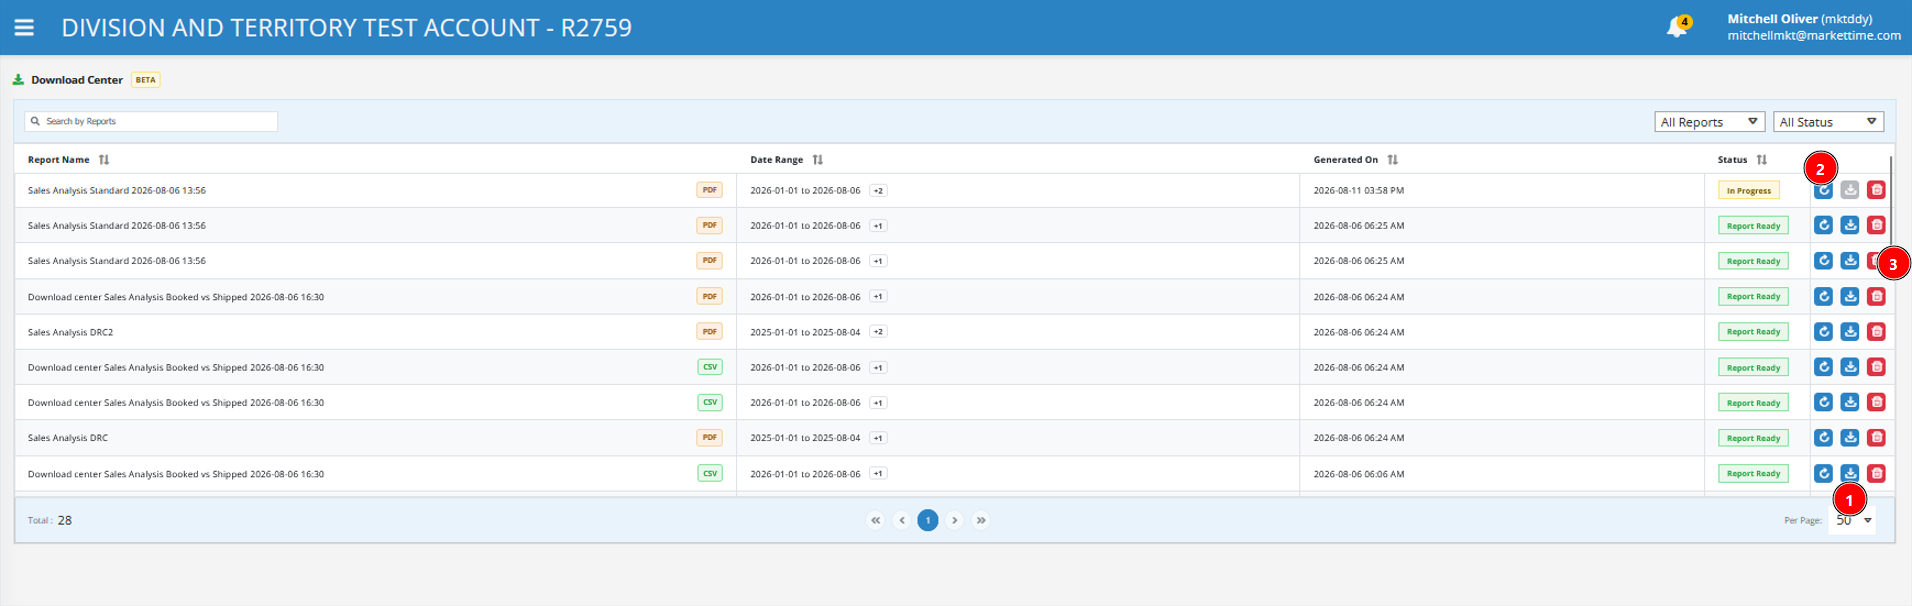Regenerate the Sales Analysis DRC2 report
Image resolution: width=1912 pixels, height=606 pixels.
(1824, 332)
